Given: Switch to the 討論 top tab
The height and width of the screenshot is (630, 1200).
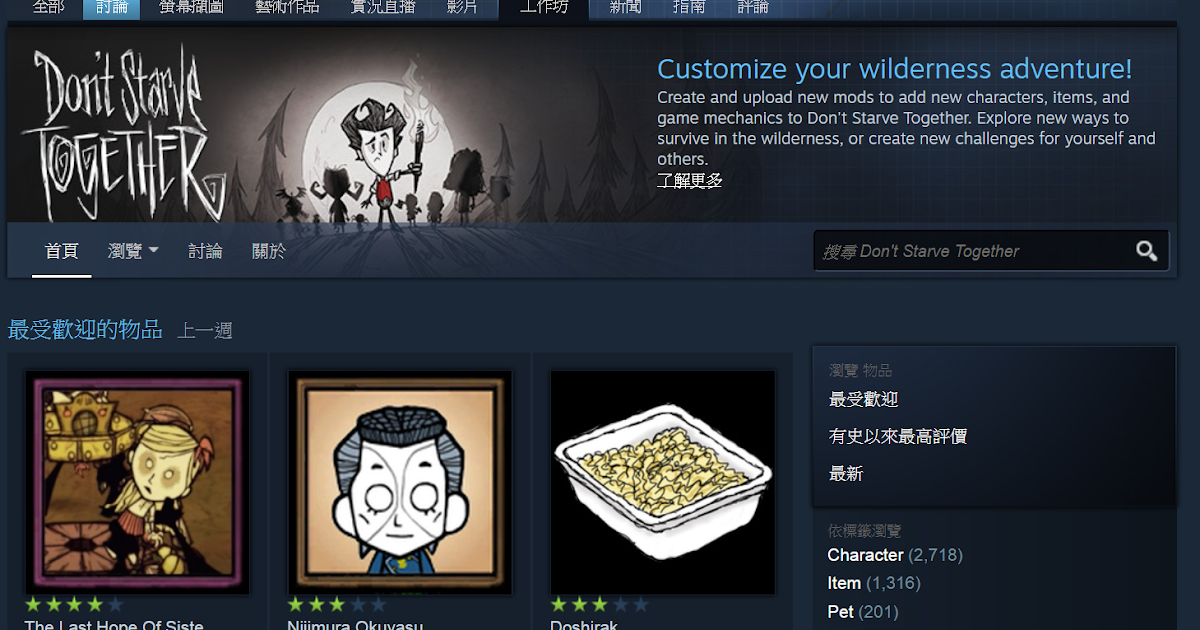Looking at the screenshot, I should 112,8.
